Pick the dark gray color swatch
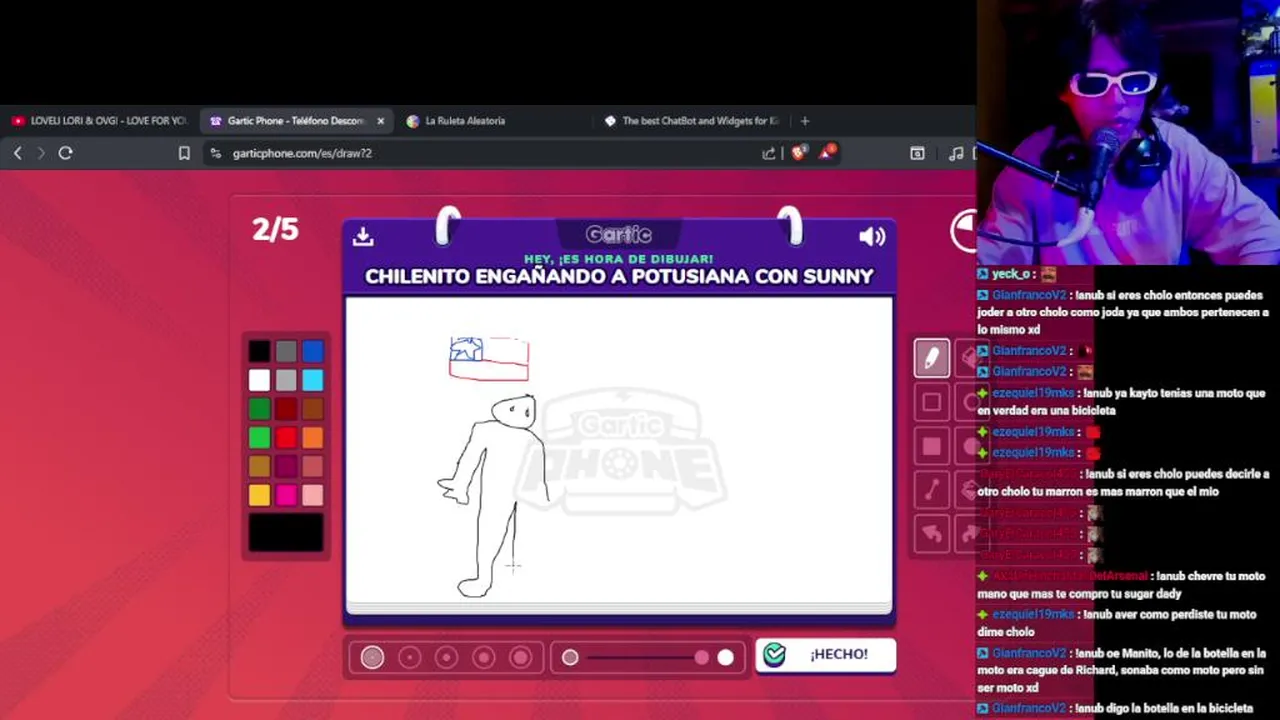 pos(286,351)
